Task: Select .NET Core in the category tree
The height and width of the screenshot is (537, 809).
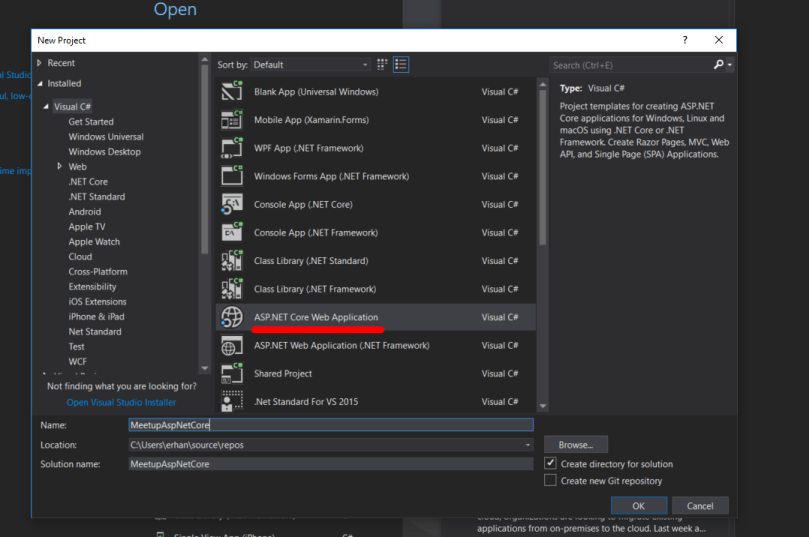Action: pyautogui.click(x=88, y=182)
